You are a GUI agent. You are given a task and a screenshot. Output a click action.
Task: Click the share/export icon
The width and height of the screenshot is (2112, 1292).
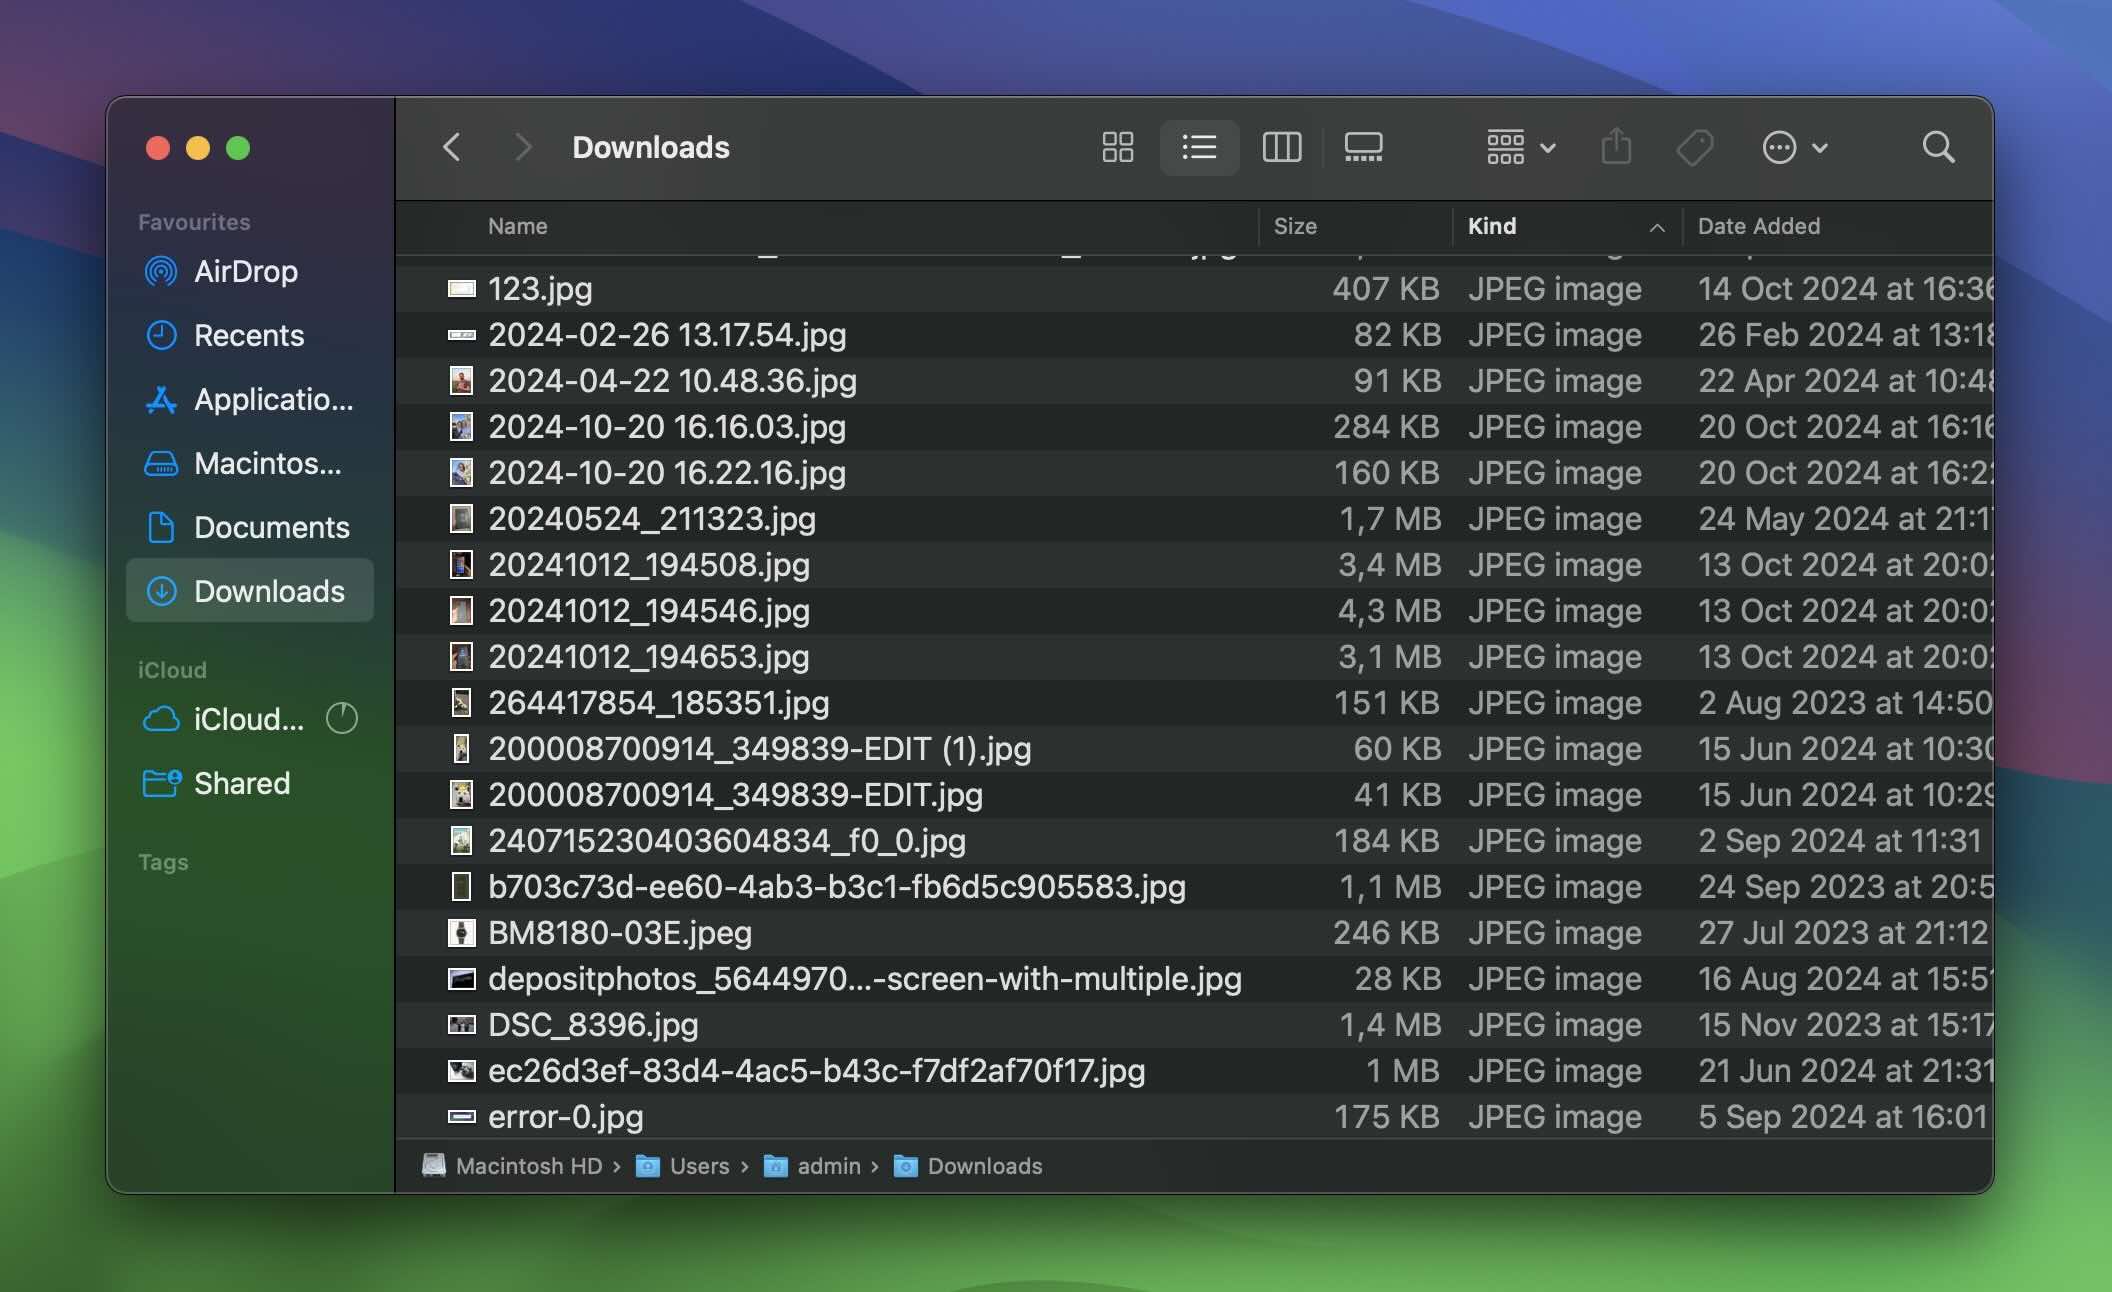click(x=1616, y=146)
